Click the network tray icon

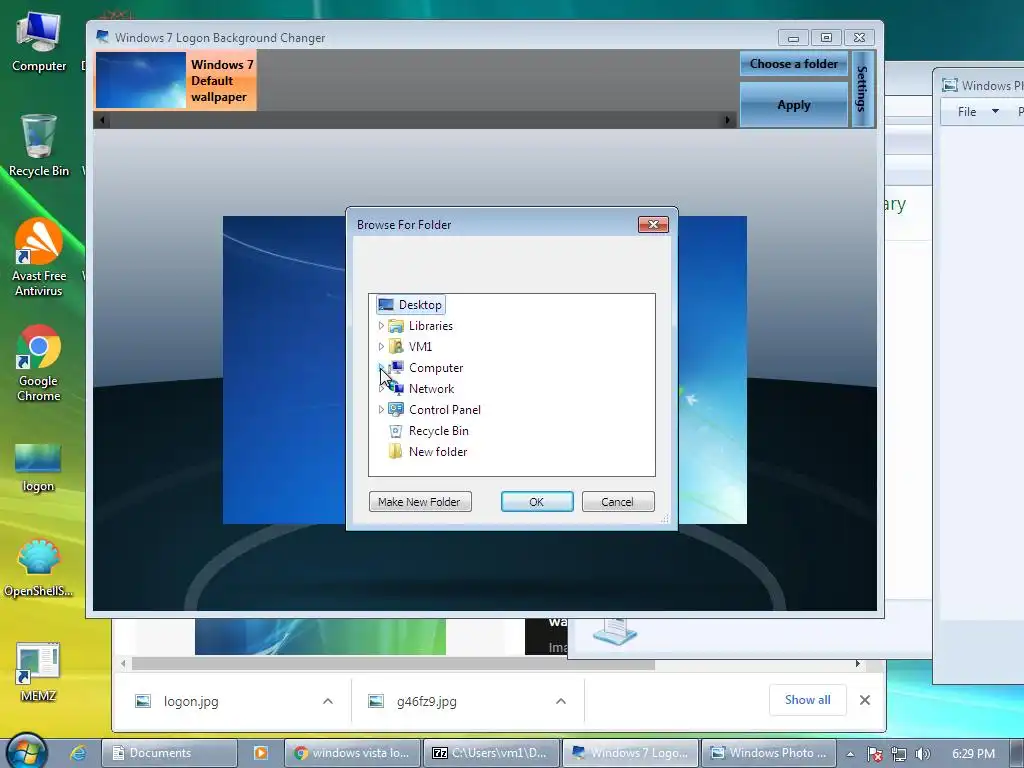899,754
